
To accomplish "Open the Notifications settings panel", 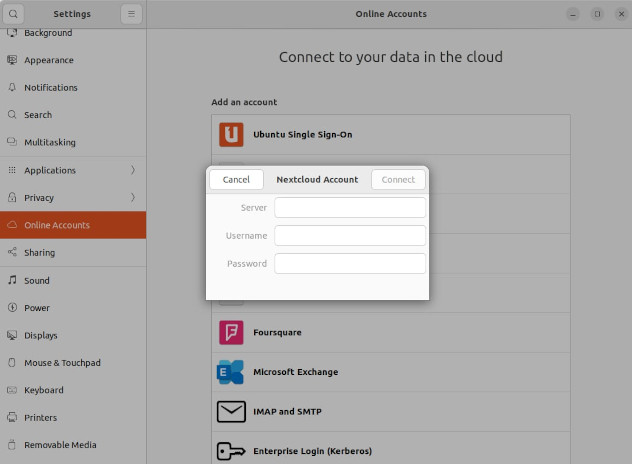I will click(x=50, y=88).
